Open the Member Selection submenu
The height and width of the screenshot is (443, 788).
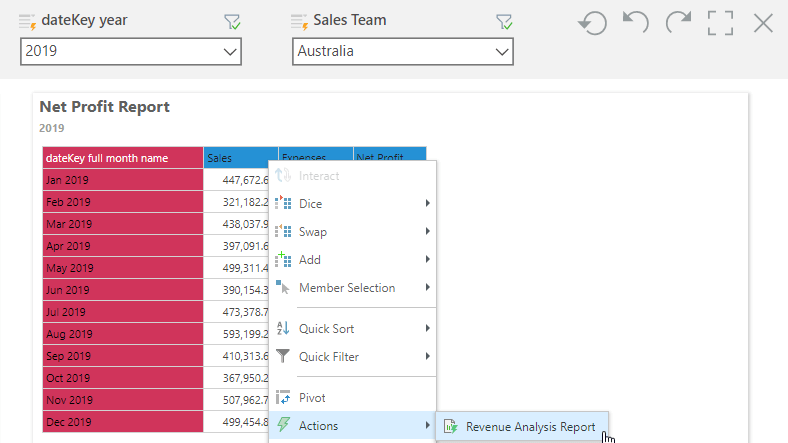click(x=352, y=288)
